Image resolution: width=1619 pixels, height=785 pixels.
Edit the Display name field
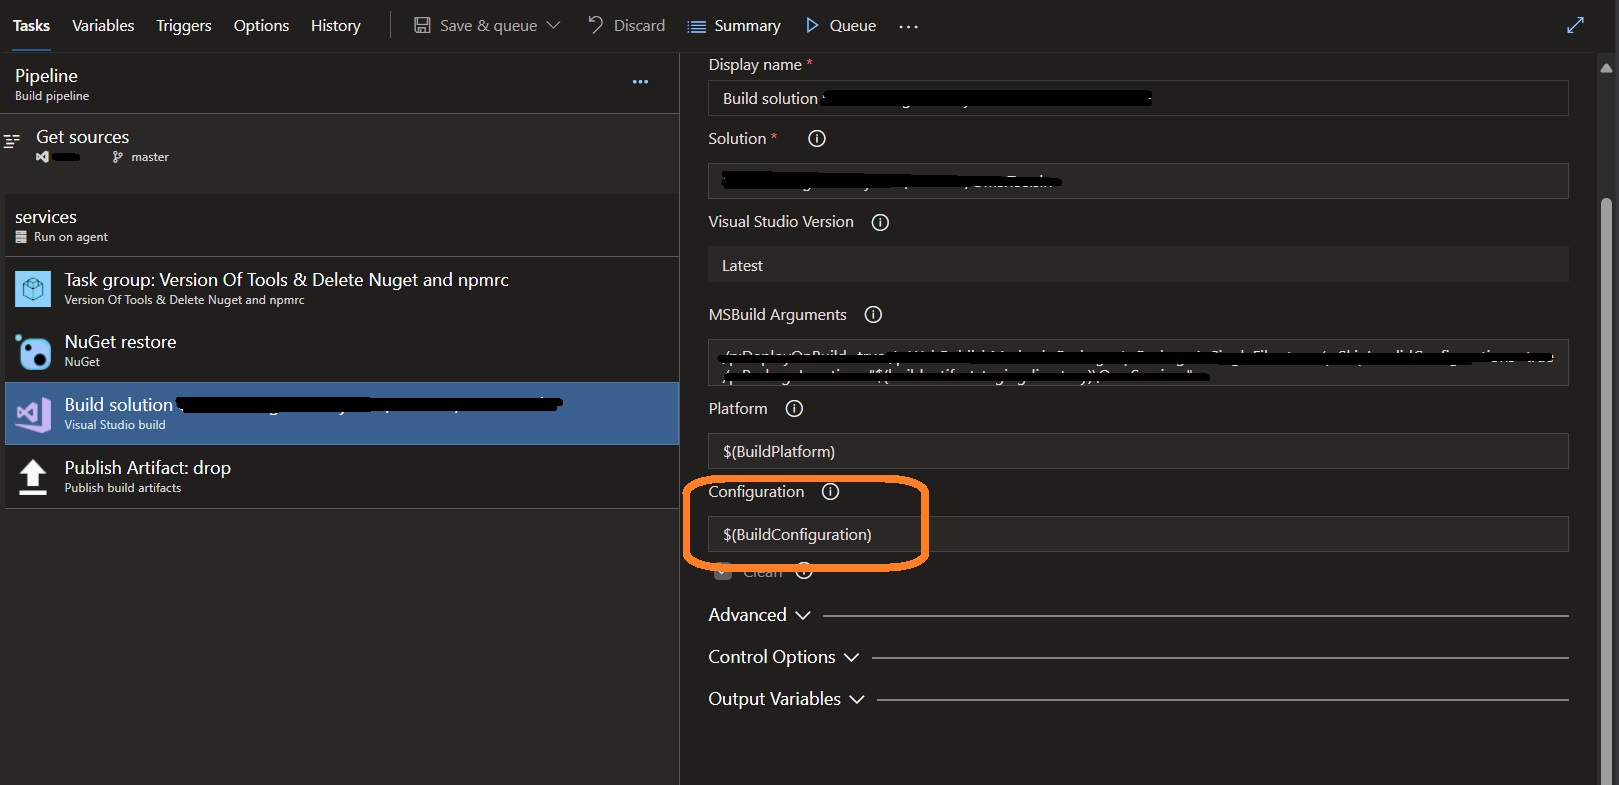[x=1138, y=98]
